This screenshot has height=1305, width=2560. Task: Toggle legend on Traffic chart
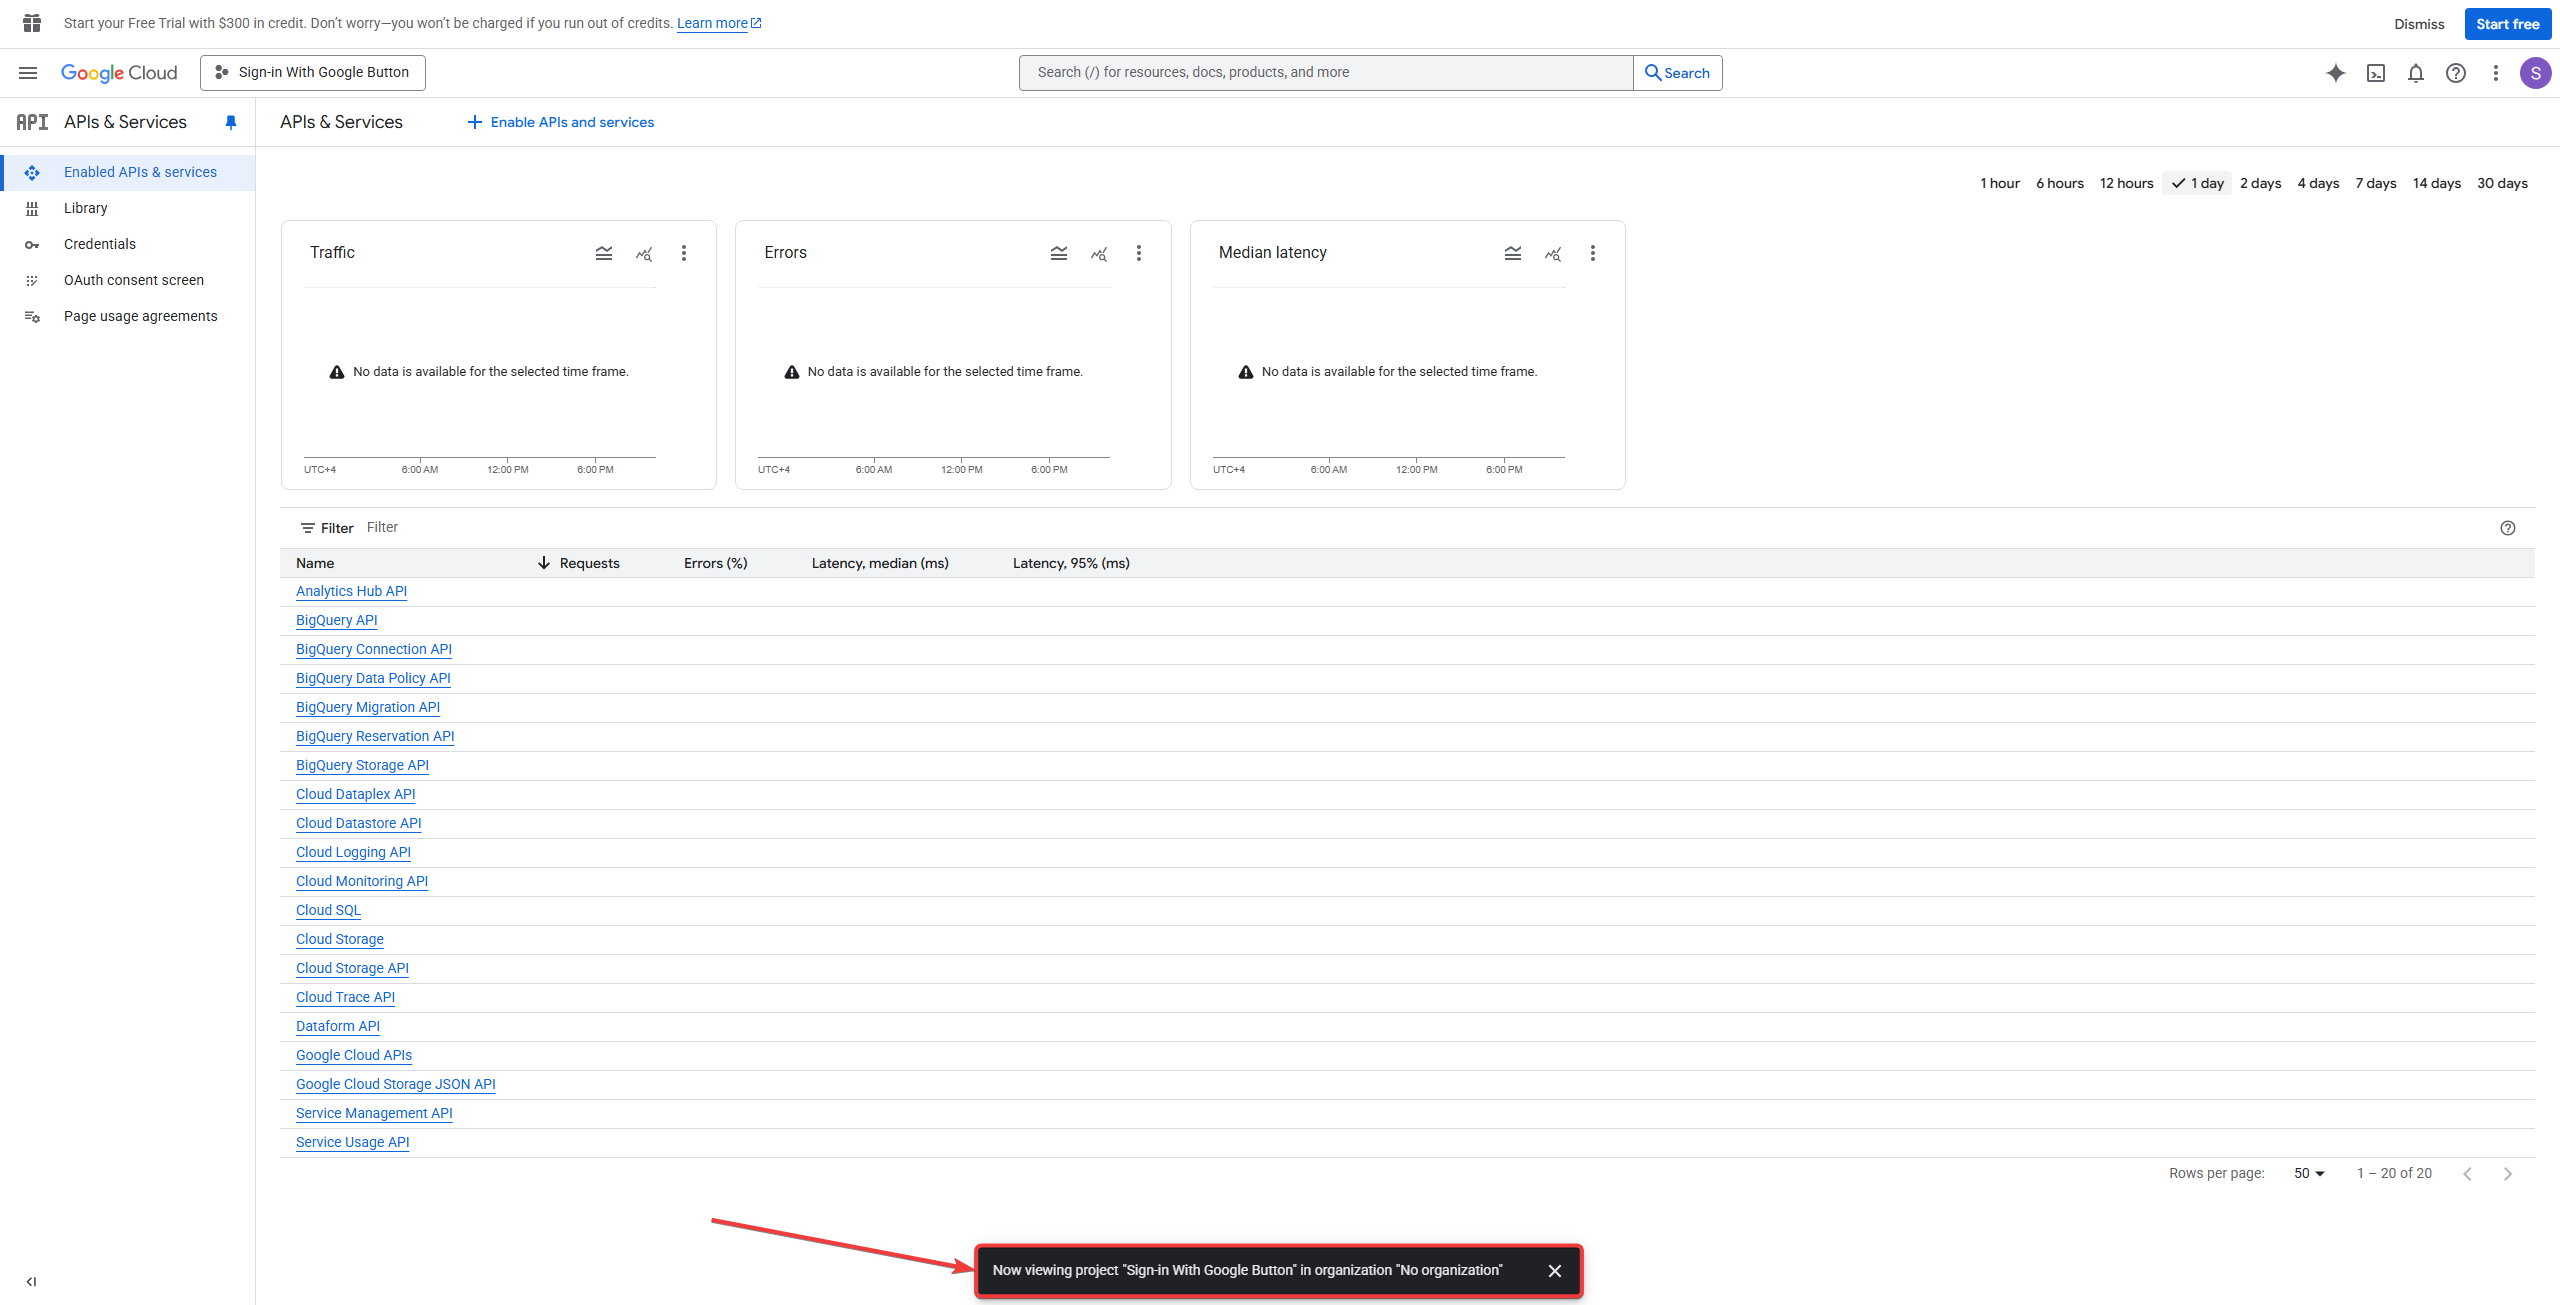604,253
